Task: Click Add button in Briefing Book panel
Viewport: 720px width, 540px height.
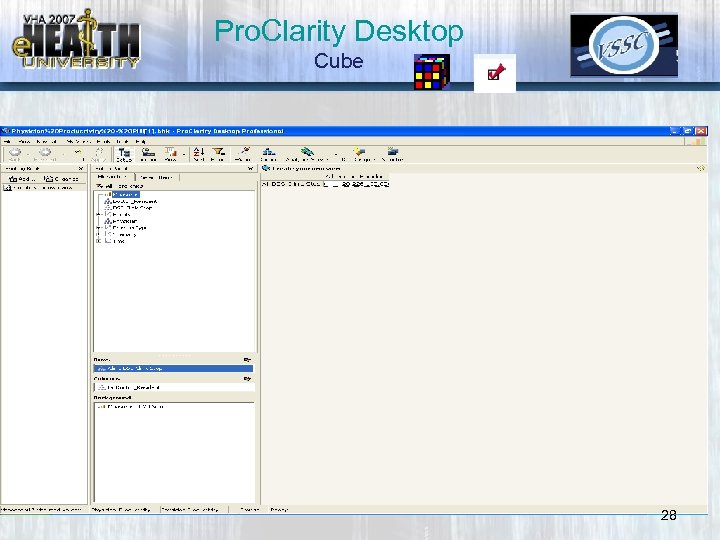Action: coord(22,179)
